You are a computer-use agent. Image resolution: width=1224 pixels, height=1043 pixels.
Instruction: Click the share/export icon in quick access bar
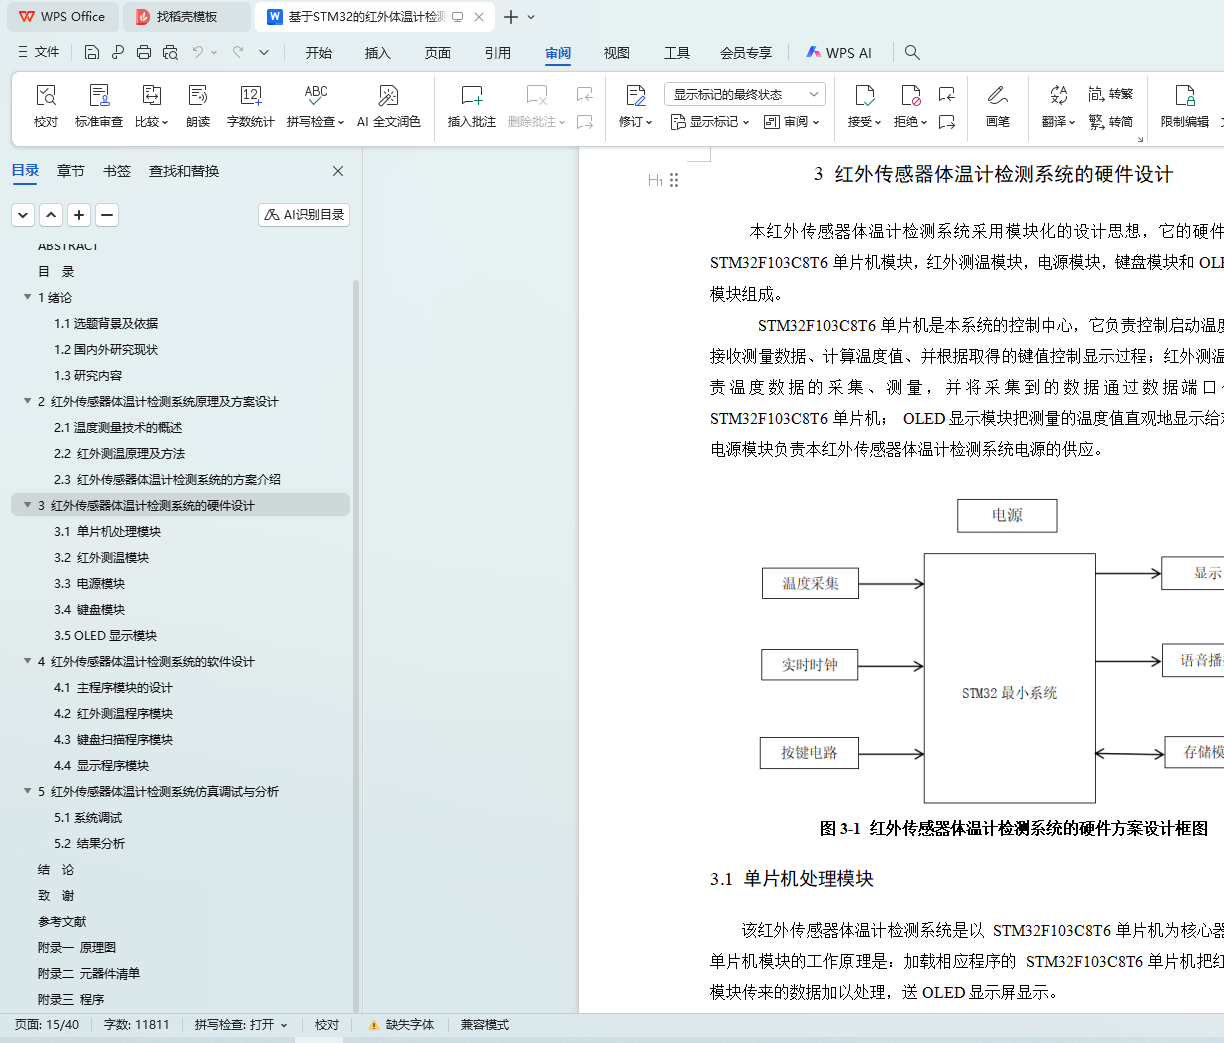[x=118, y=52]
